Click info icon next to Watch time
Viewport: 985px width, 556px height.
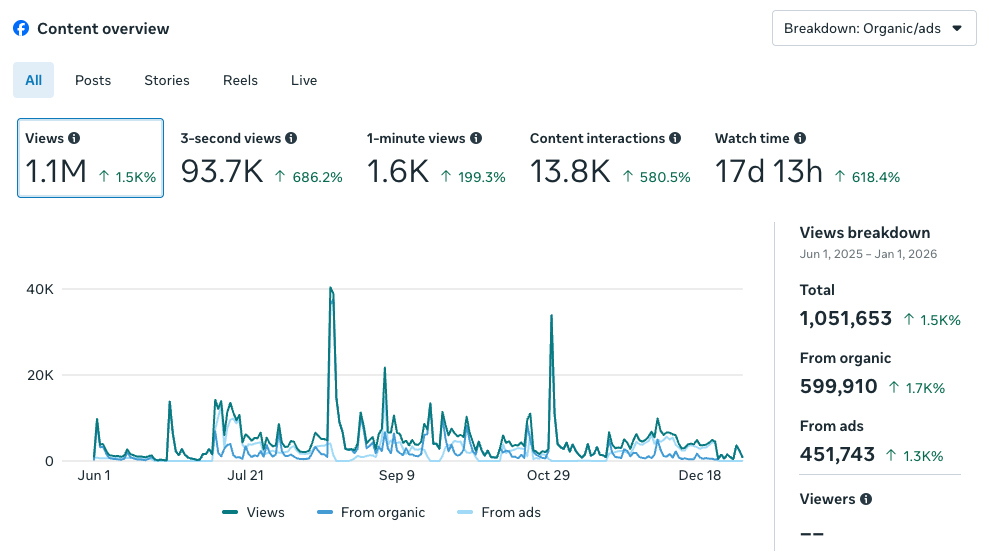coord(800,139)
